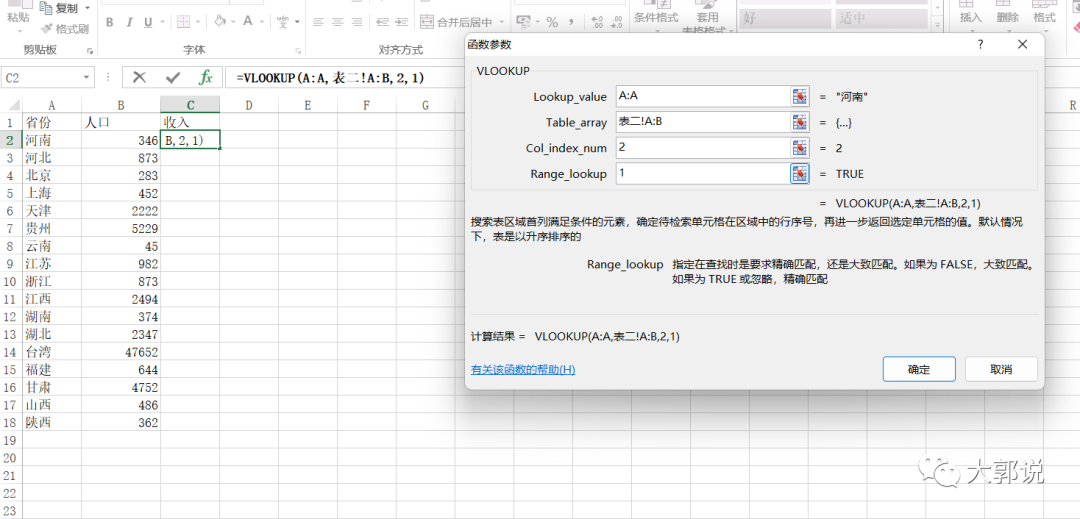This screenshot has width=1080, height=519.
Task: Click the 取消 button
Action: pos(1000,369)
